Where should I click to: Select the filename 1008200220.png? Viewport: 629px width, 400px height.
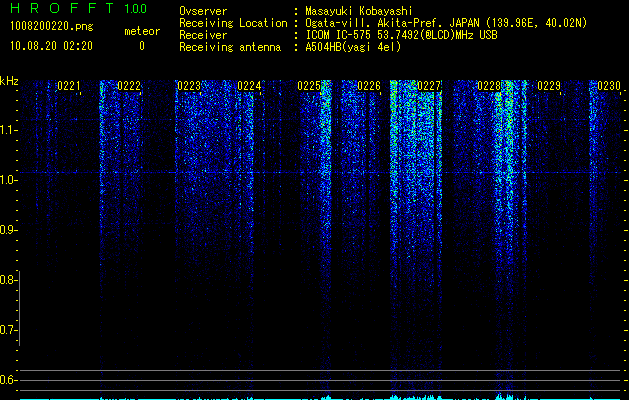point(51,27)
